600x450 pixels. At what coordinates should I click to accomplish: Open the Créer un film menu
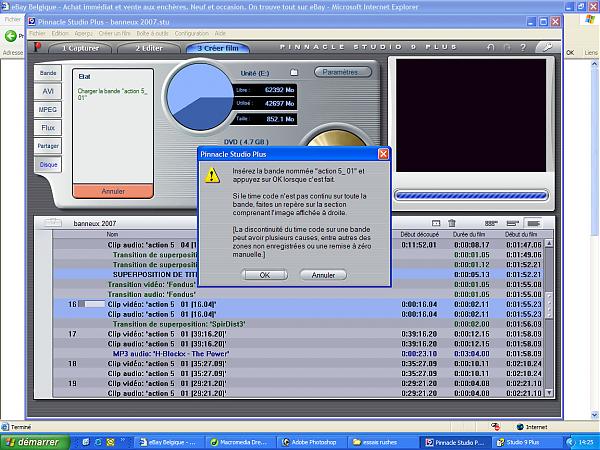click(114, 34)
